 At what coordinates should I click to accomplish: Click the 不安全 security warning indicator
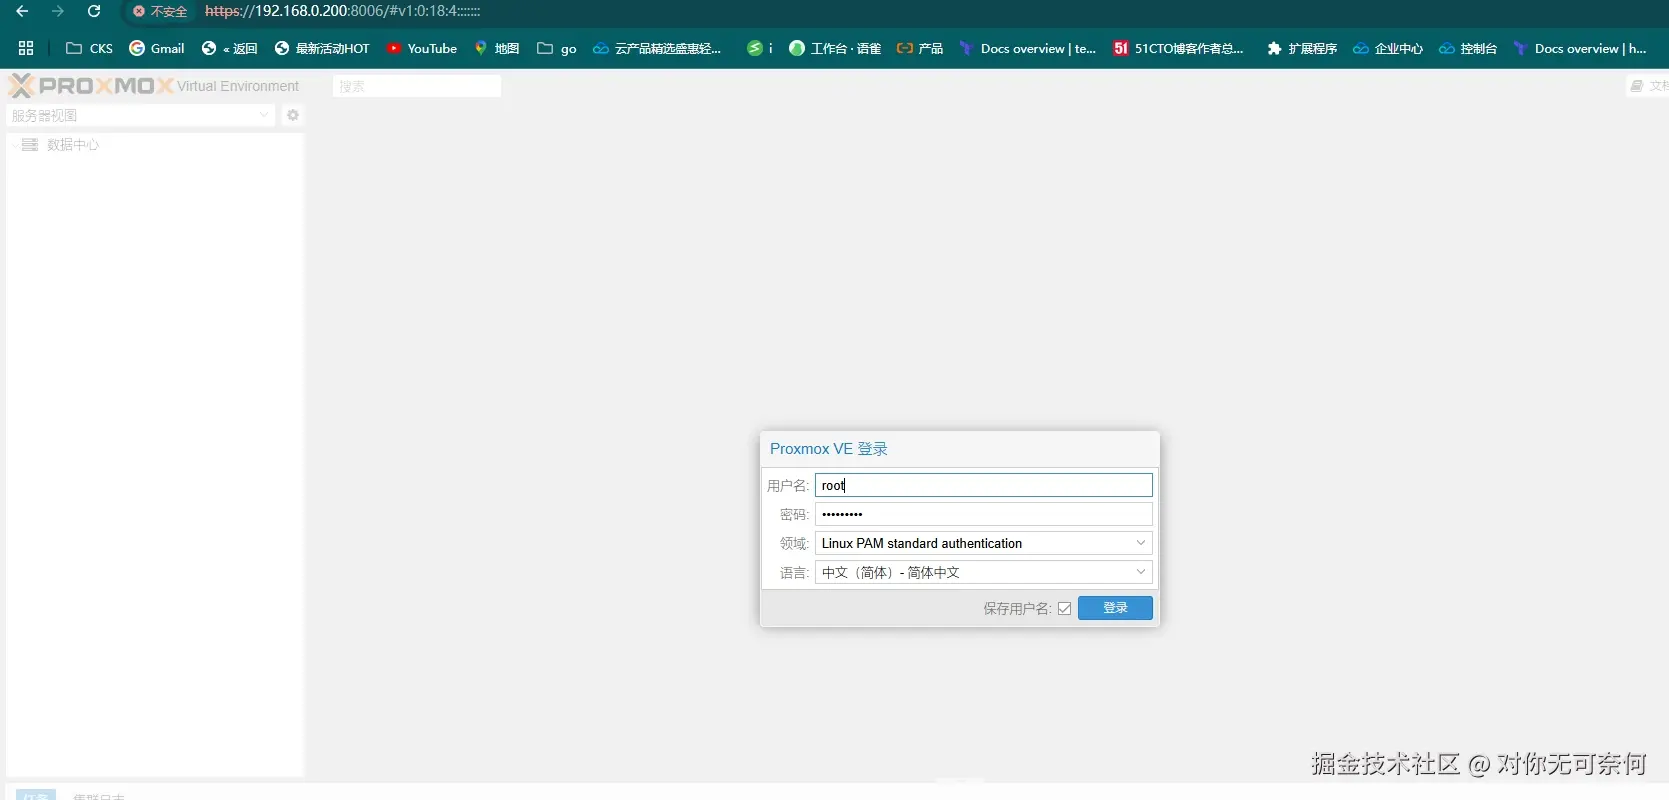click(x=160, y=11)
